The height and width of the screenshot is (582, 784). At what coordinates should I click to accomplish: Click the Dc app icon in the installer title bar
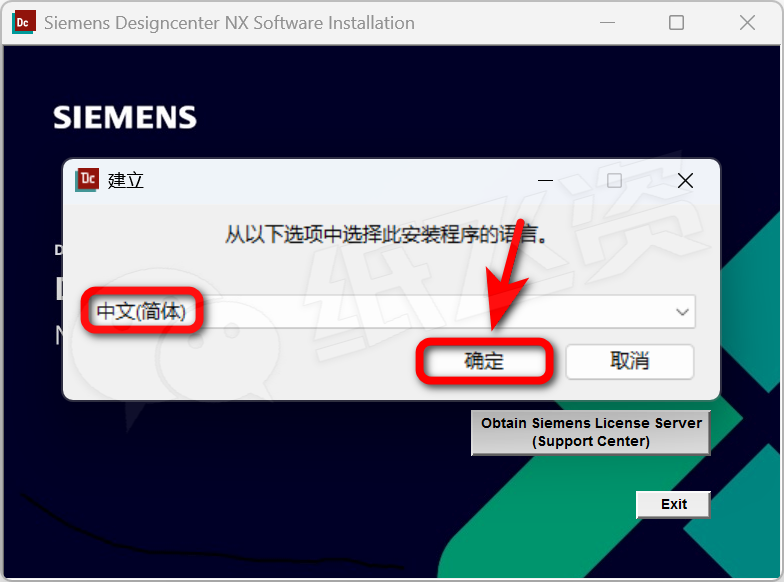coord(24,23)
